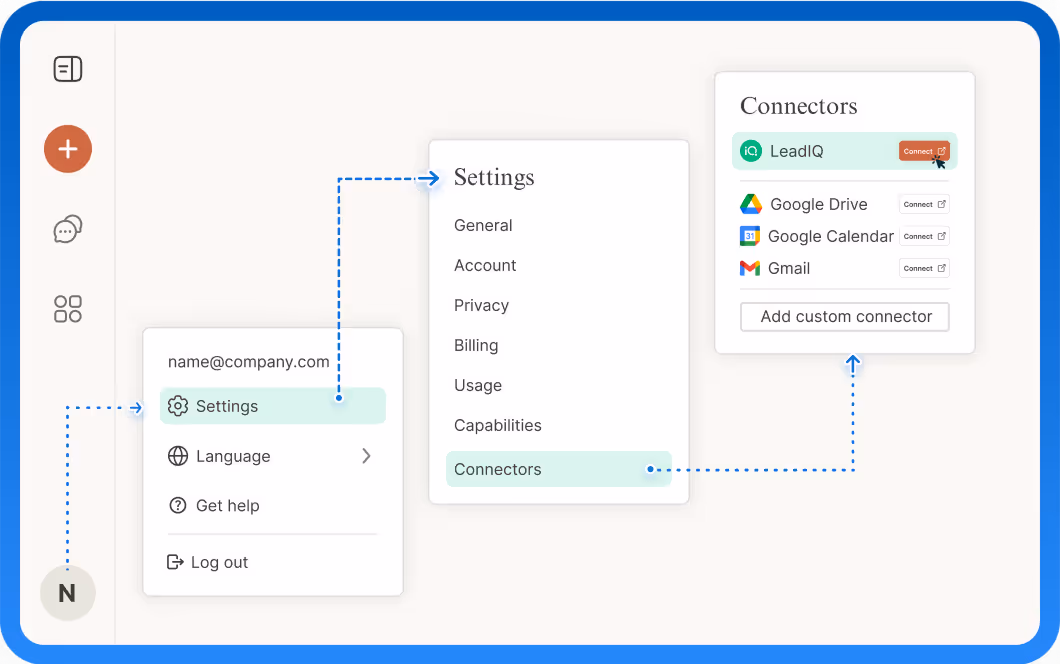Select Privacy in the Settings menu
1060x664 pixels.
click(x=481, y=305)
